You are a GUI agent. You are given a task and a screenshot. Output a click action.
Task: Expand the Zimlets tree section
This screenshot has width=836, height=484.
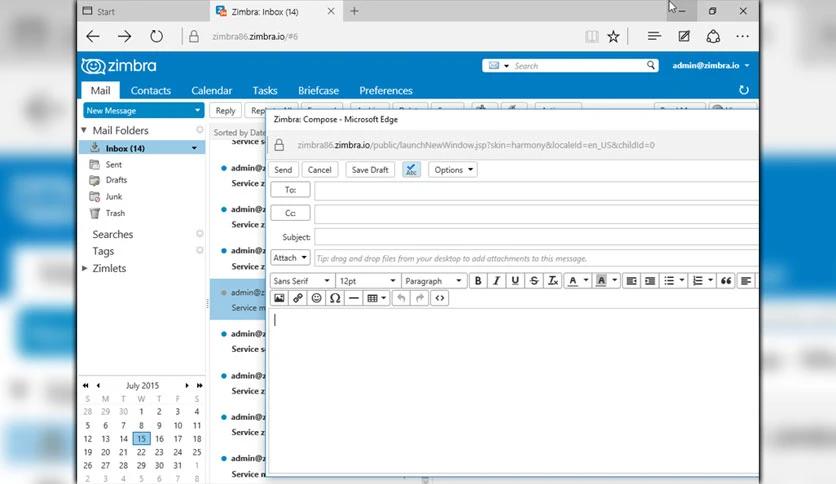click(x=85, y=268)
